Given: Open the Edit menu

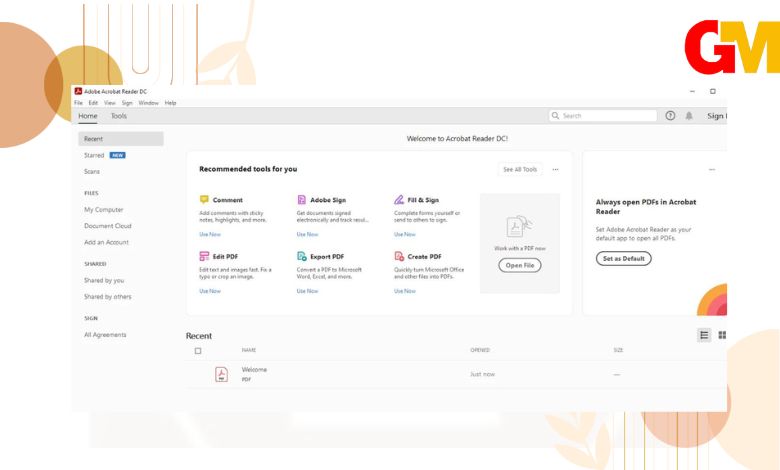Looking at the screenshot, I should pos(93,103).
